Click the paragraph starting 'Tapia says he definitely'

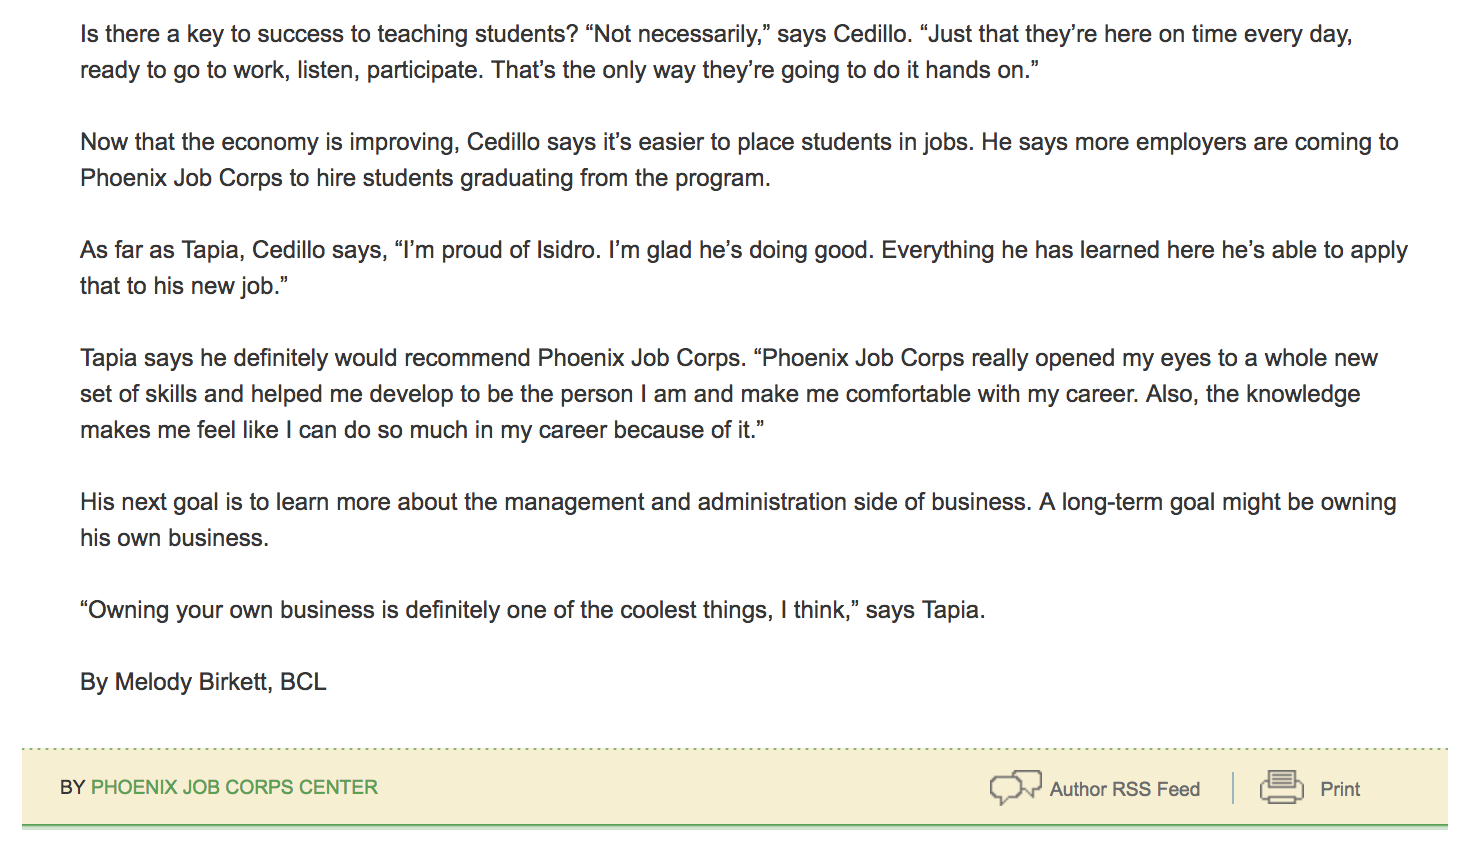pos(729,394)
